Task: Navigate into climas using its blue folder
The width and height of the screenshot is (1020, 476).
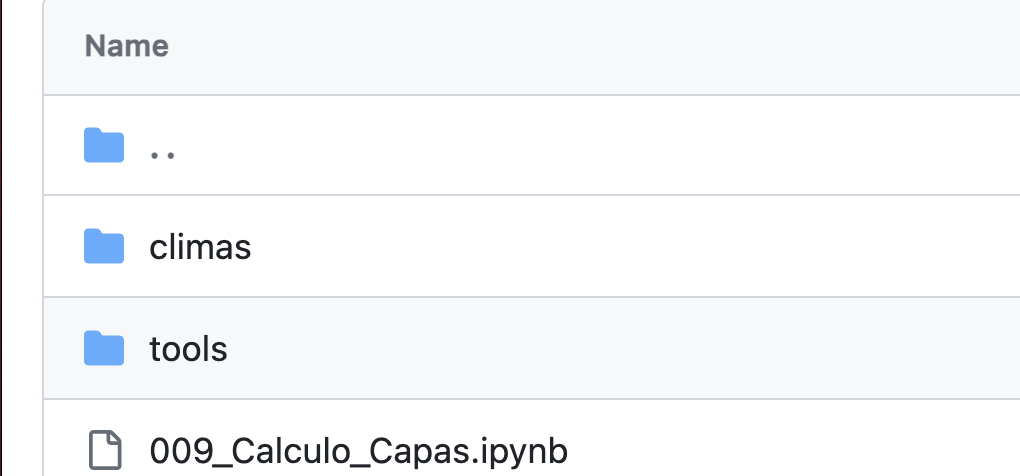Action: pyautogui.click(x=104, y=246)
